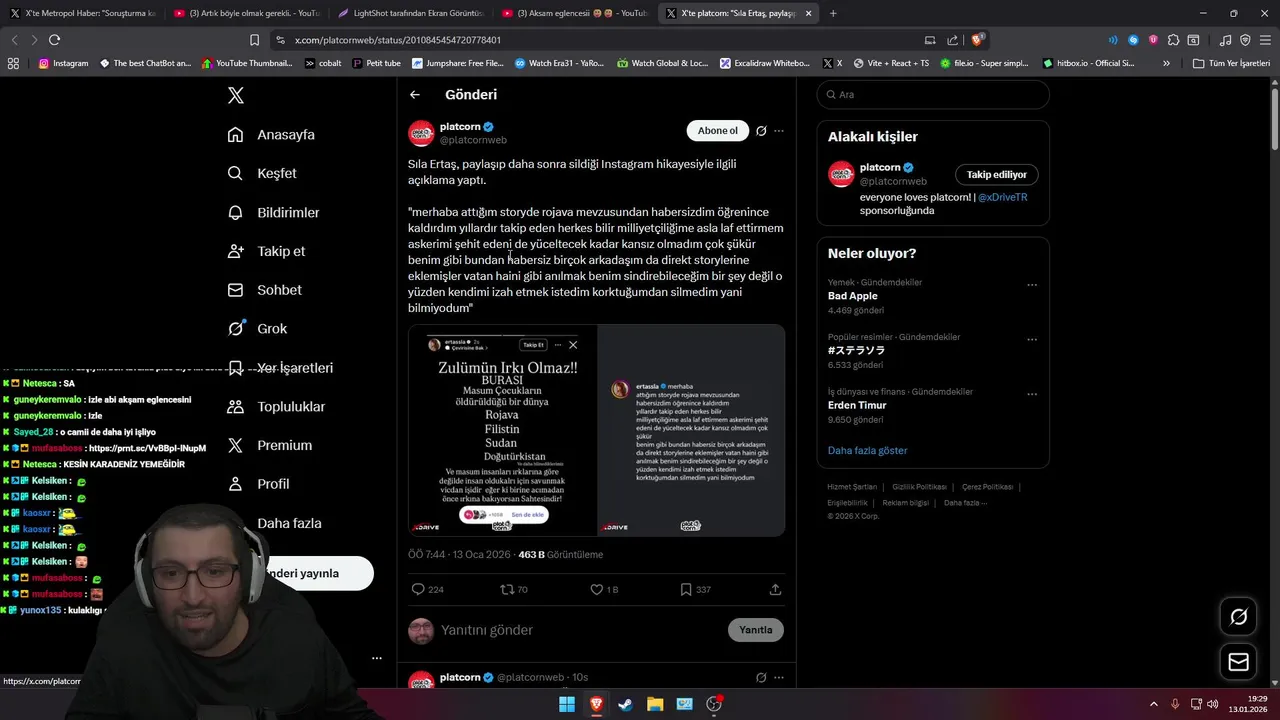Open Takip et in the sidebar
Screen dimensions: 1280x720
tap(266, 251)
